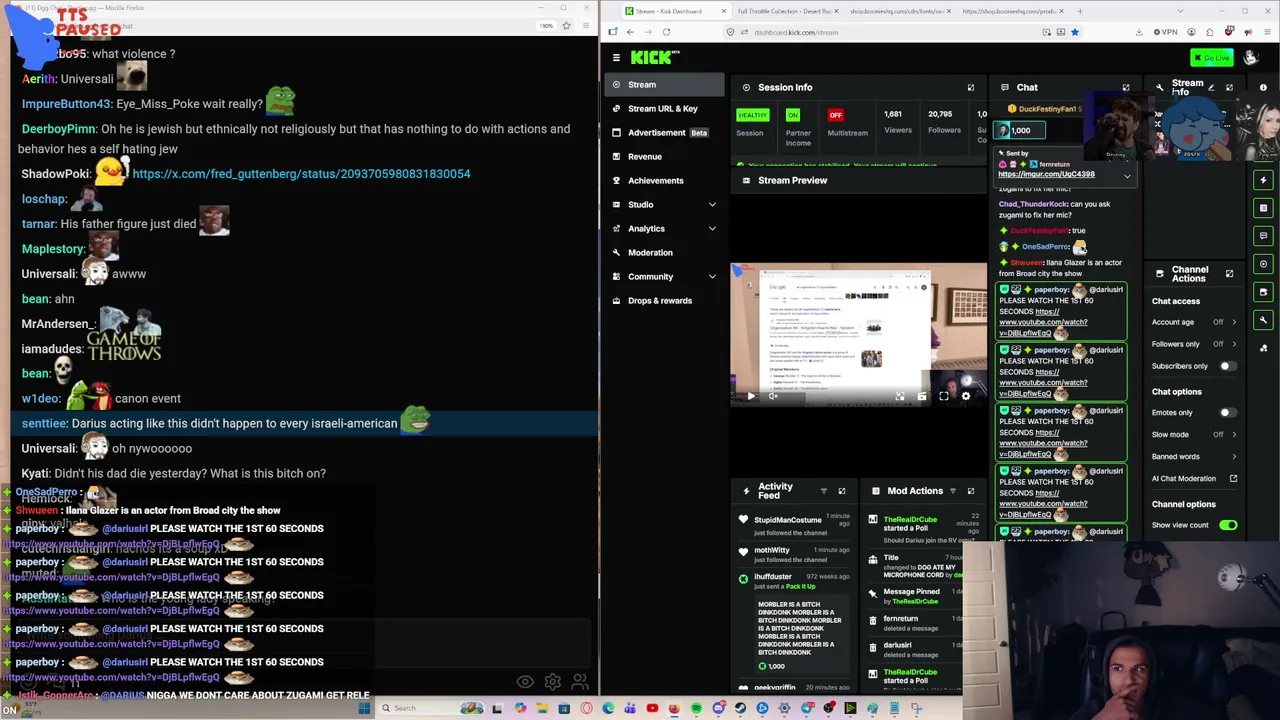Image resolution: width=1280 pixels, height=720 pixels.
Task: Expand the Community submenu chevron
Action: tap(712, 277)
